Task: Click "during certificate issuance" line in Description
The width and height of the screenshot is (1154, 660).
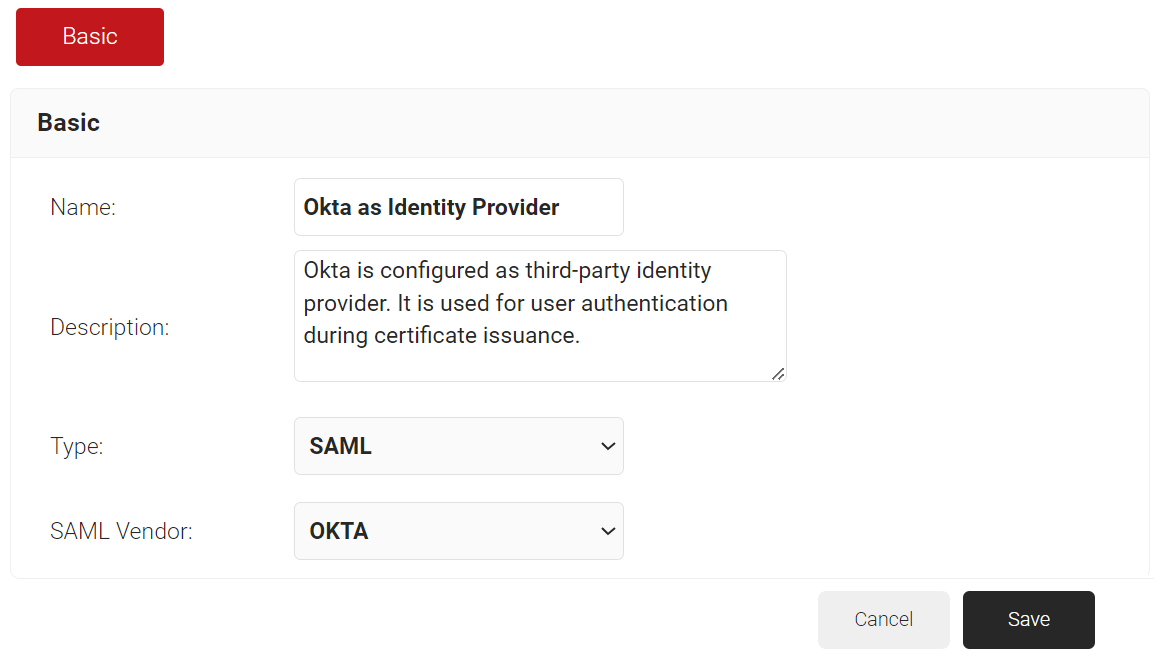Action: pos(441,336)
